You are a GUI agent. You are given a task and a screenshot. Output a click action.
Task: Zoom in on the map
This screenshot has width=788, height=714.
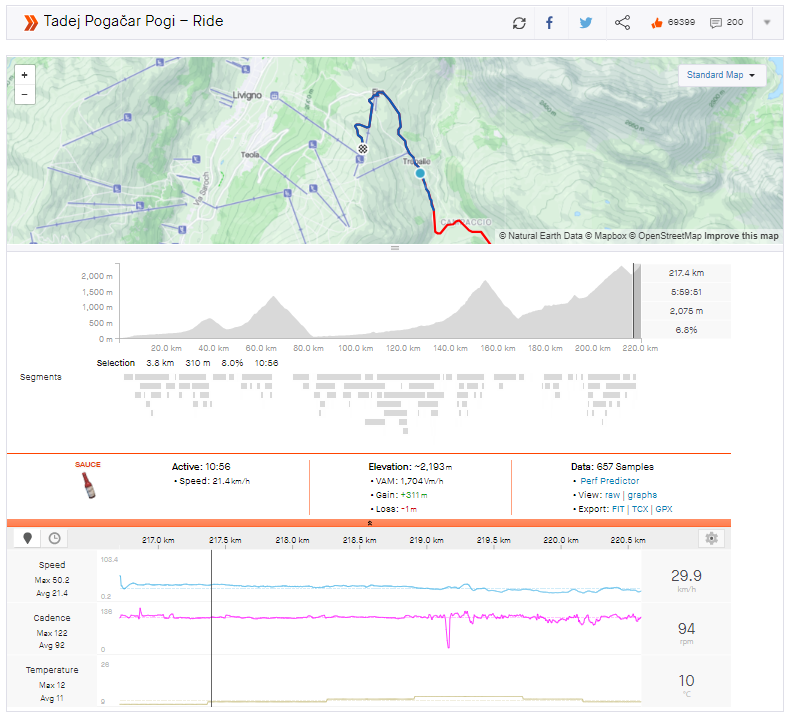(x=25, y=75)
